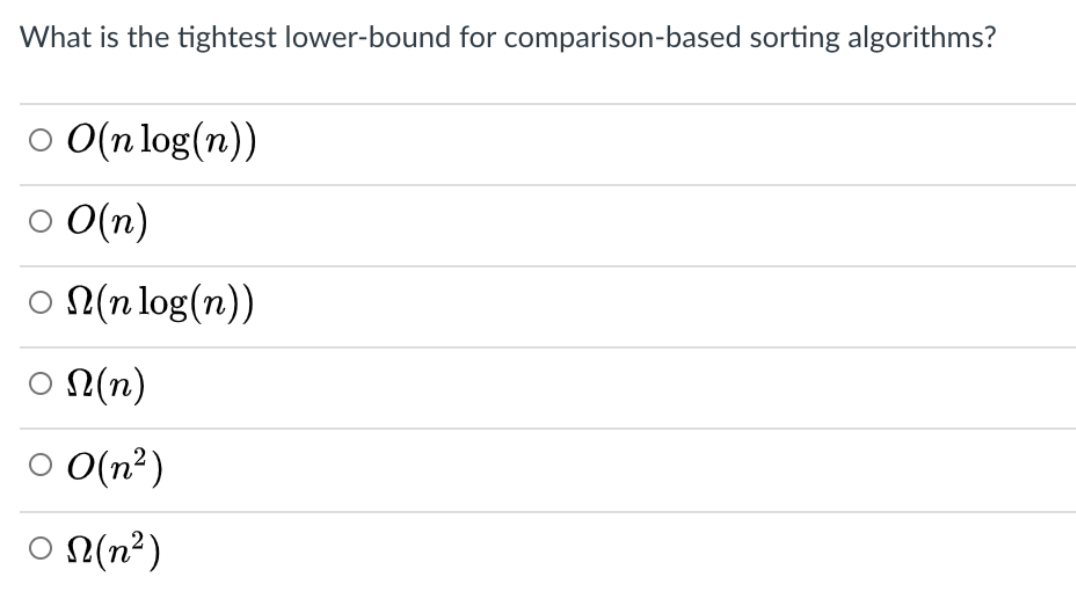1076x606 pixels.
Task: Pick the Ω(n) radio button
Action: (x=40, y=383)
